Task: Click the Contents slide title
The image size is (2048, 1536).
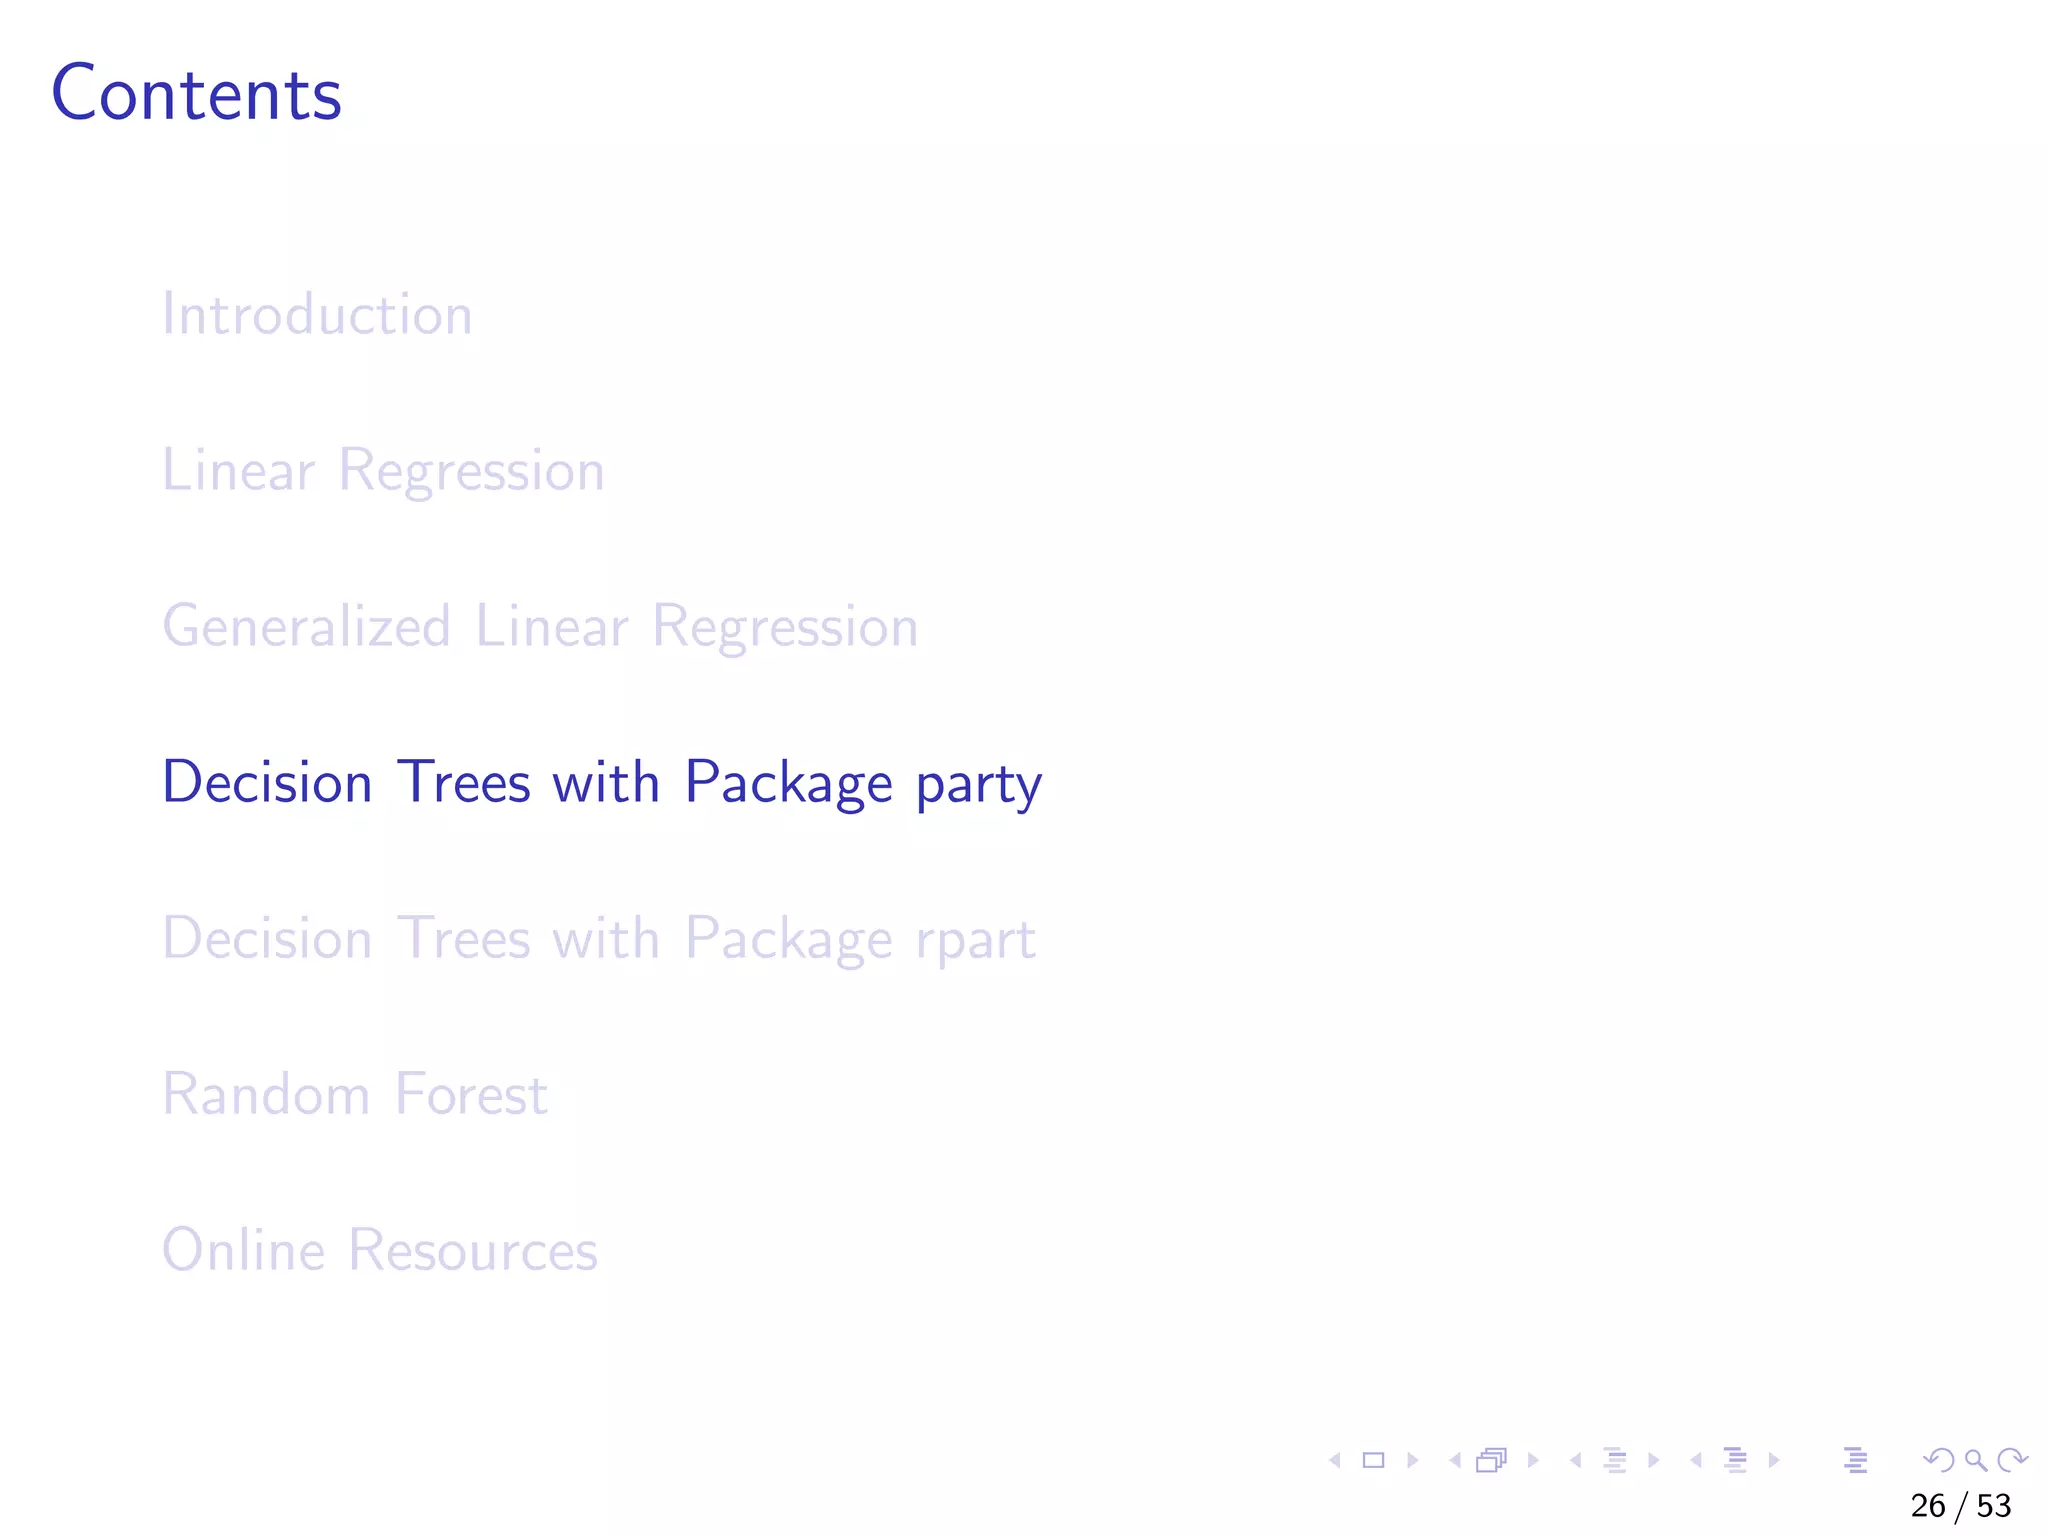Action: 197,93
